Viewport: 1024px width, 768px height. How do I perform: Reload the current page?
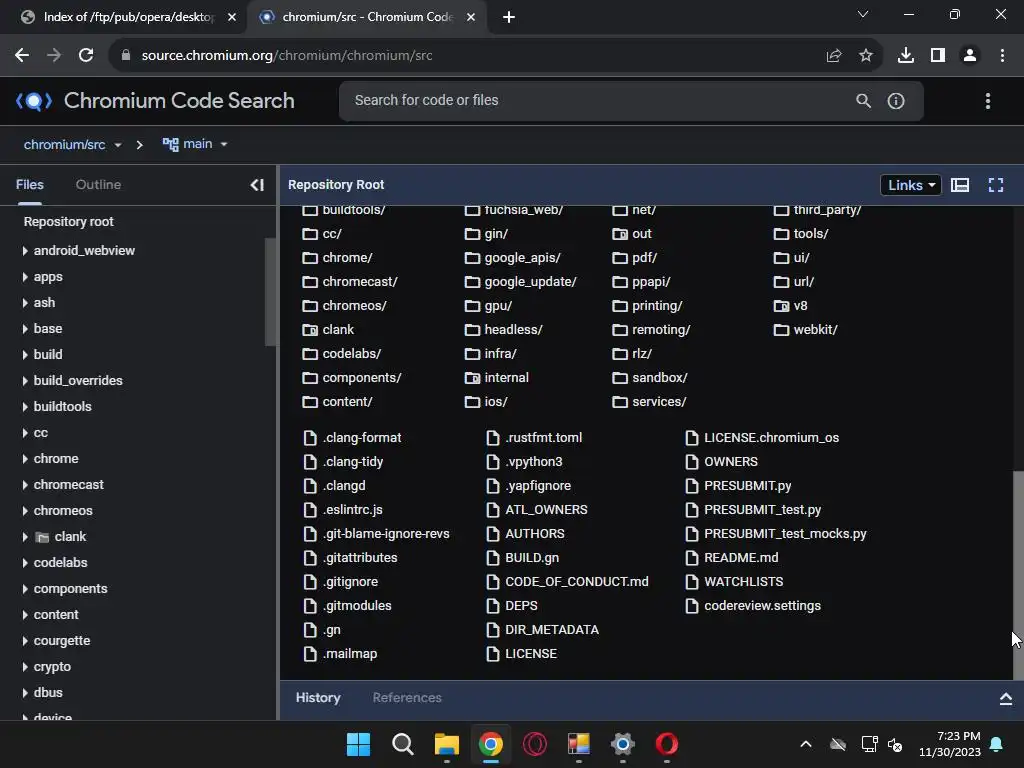tap(86, 56)
